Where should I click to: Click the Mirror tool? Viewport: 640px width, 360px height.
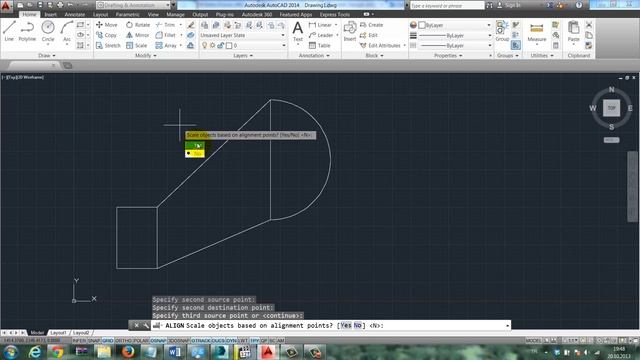tap(138, 35)
